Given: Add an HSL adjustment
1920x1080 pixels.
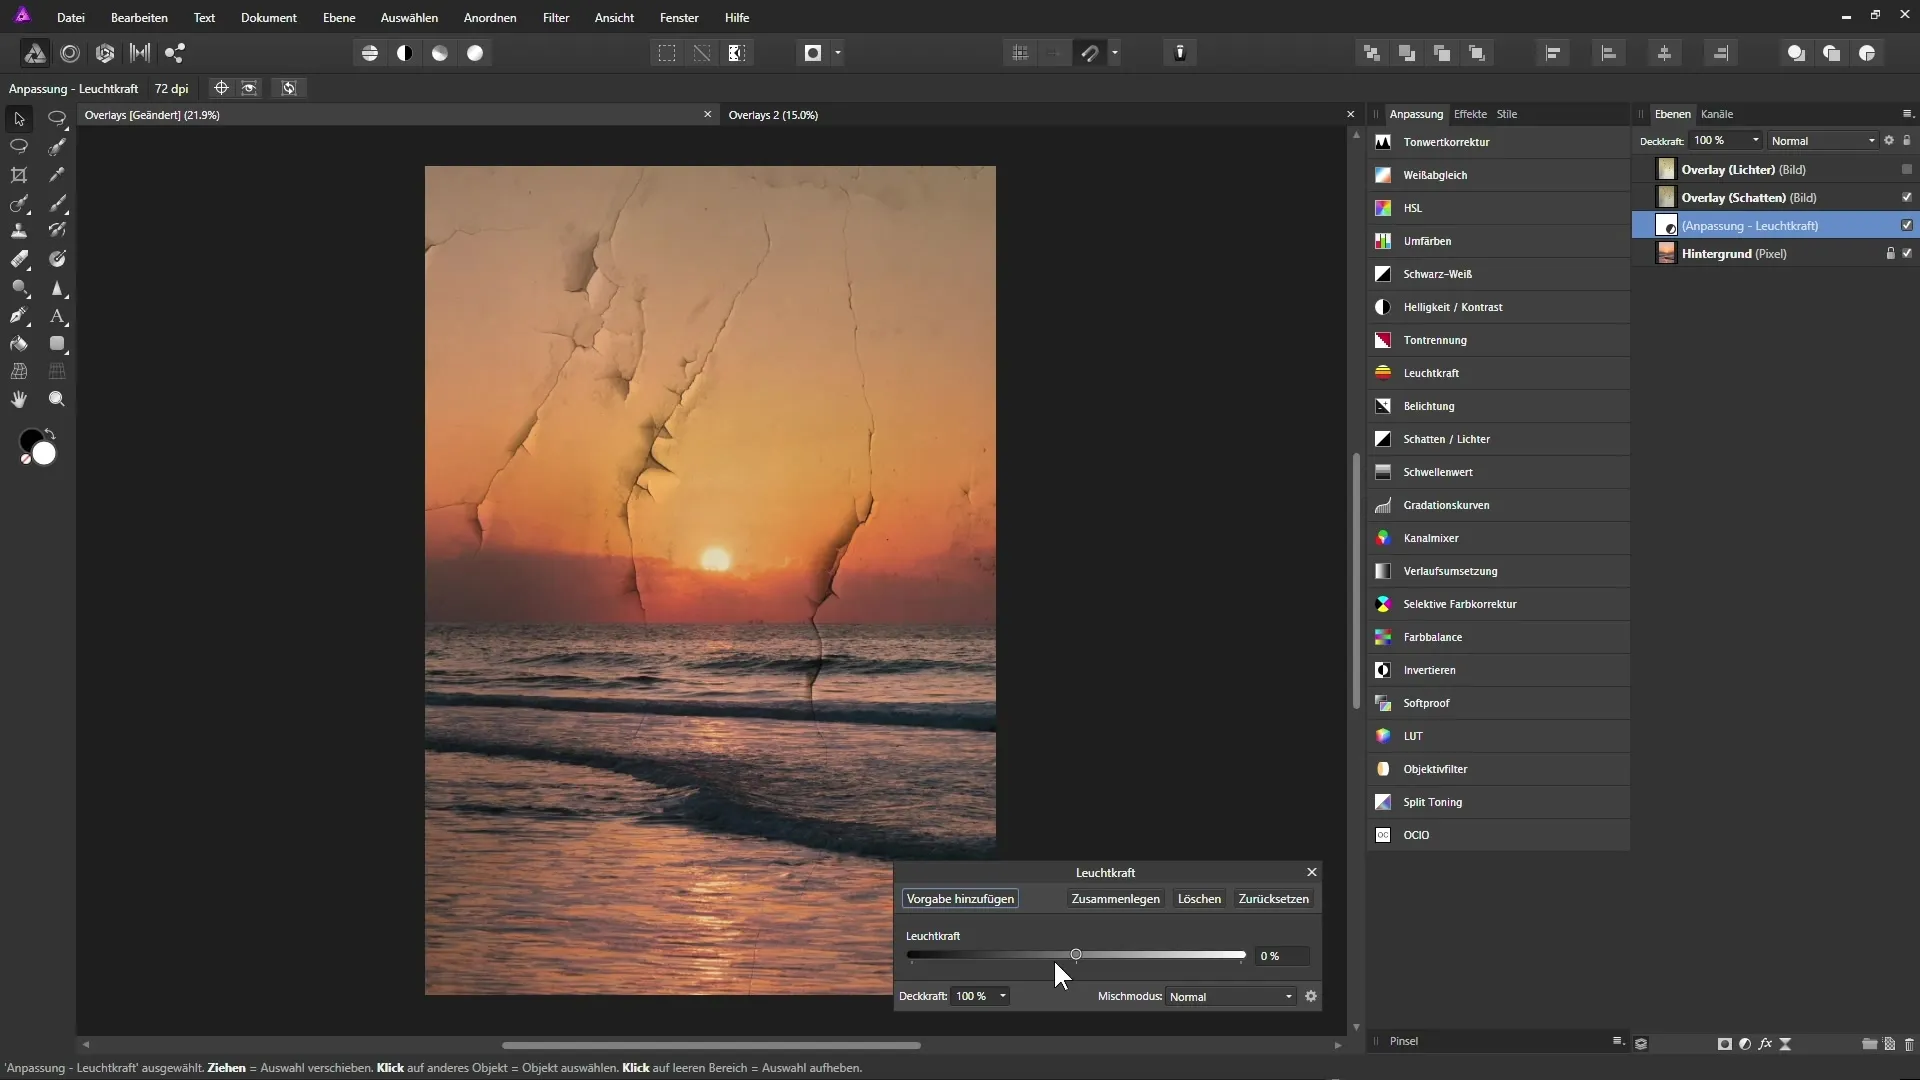Looking at the screenshot, I should point(1498,208).
